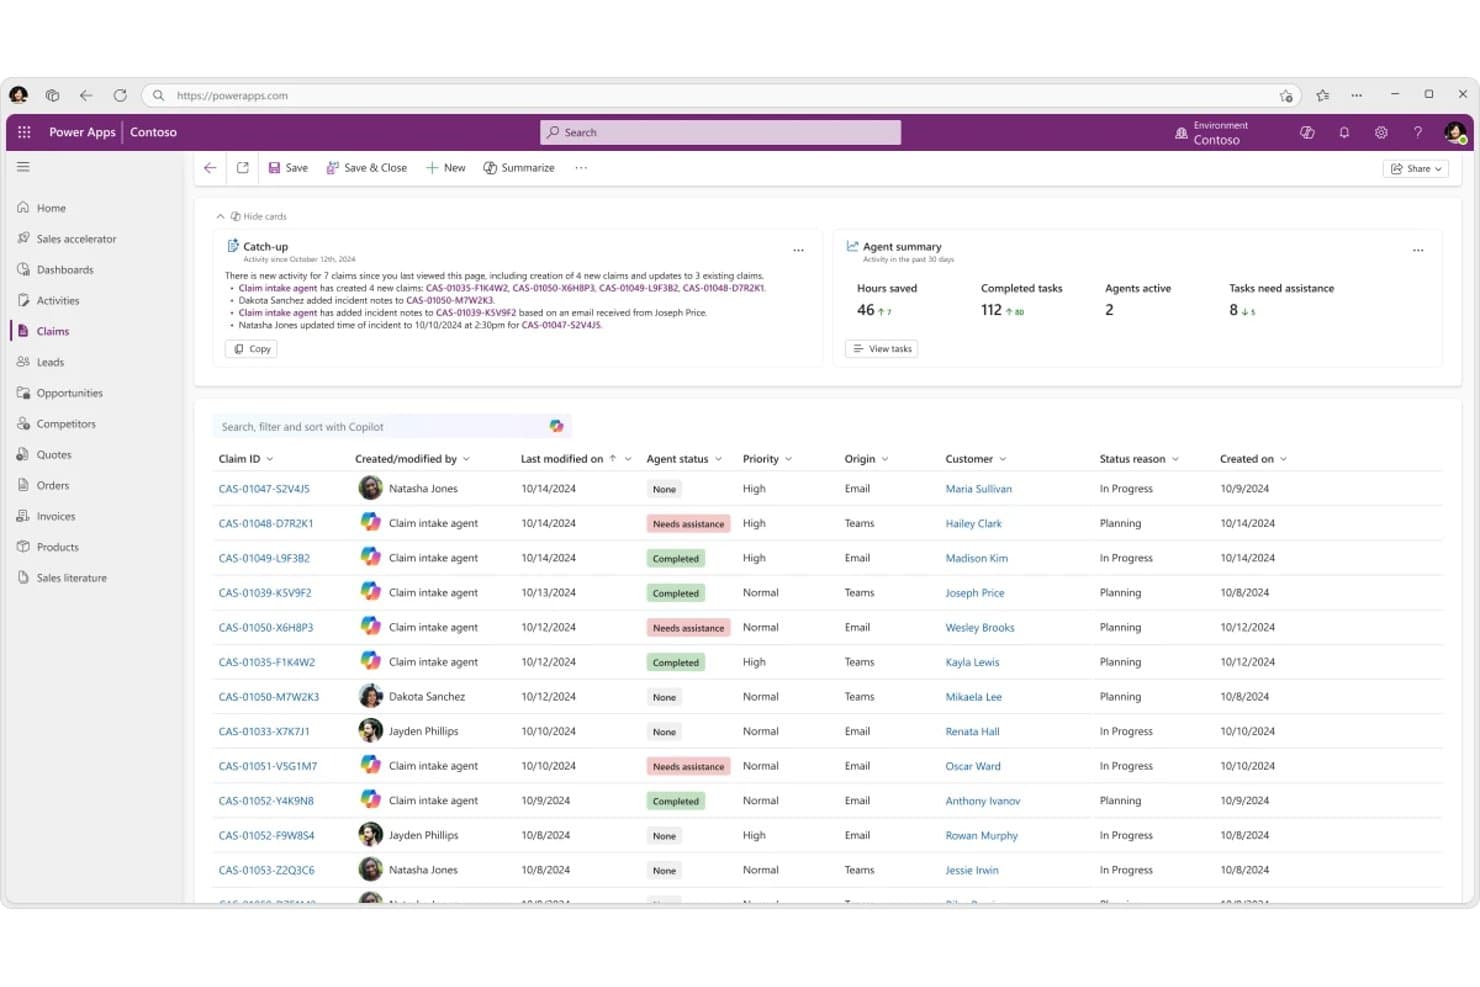Click New in the command bar
Image resolution: width=1480 pixels, height=987 pixels.
(445, 168)
